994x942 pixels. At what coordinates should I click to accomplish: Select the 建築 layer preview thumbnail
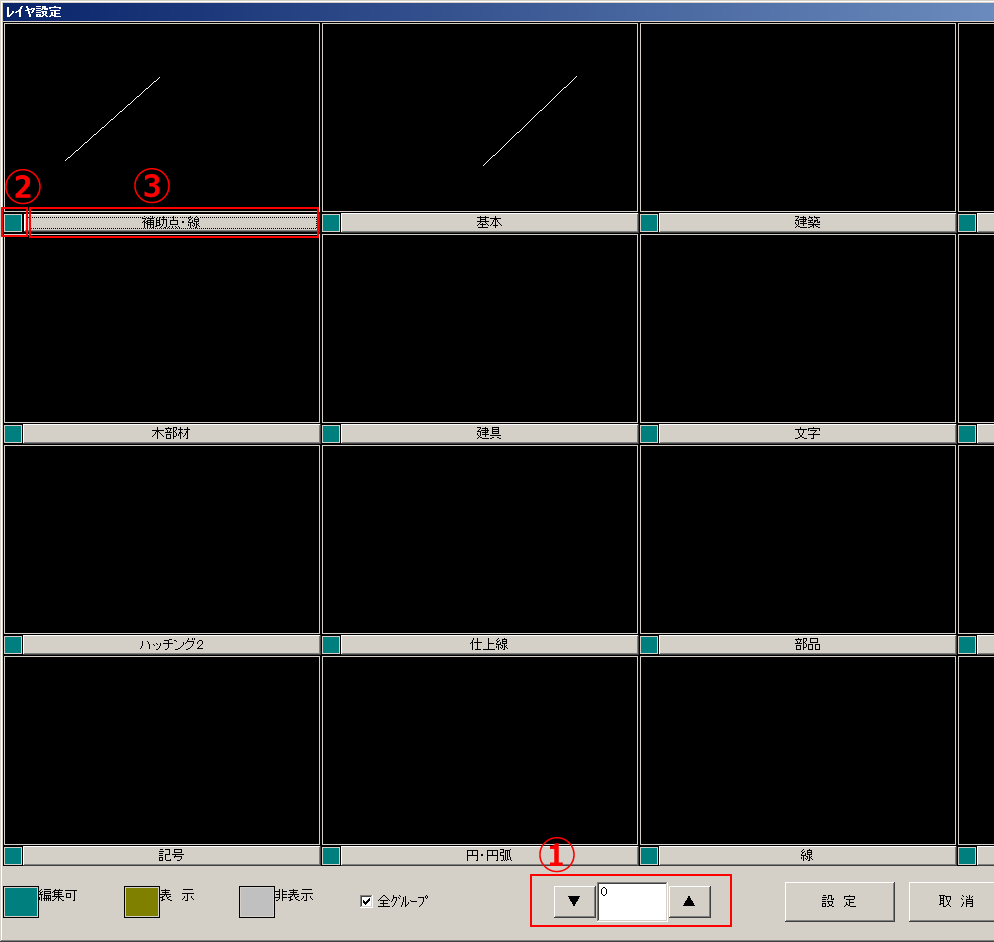pos(798,117)
